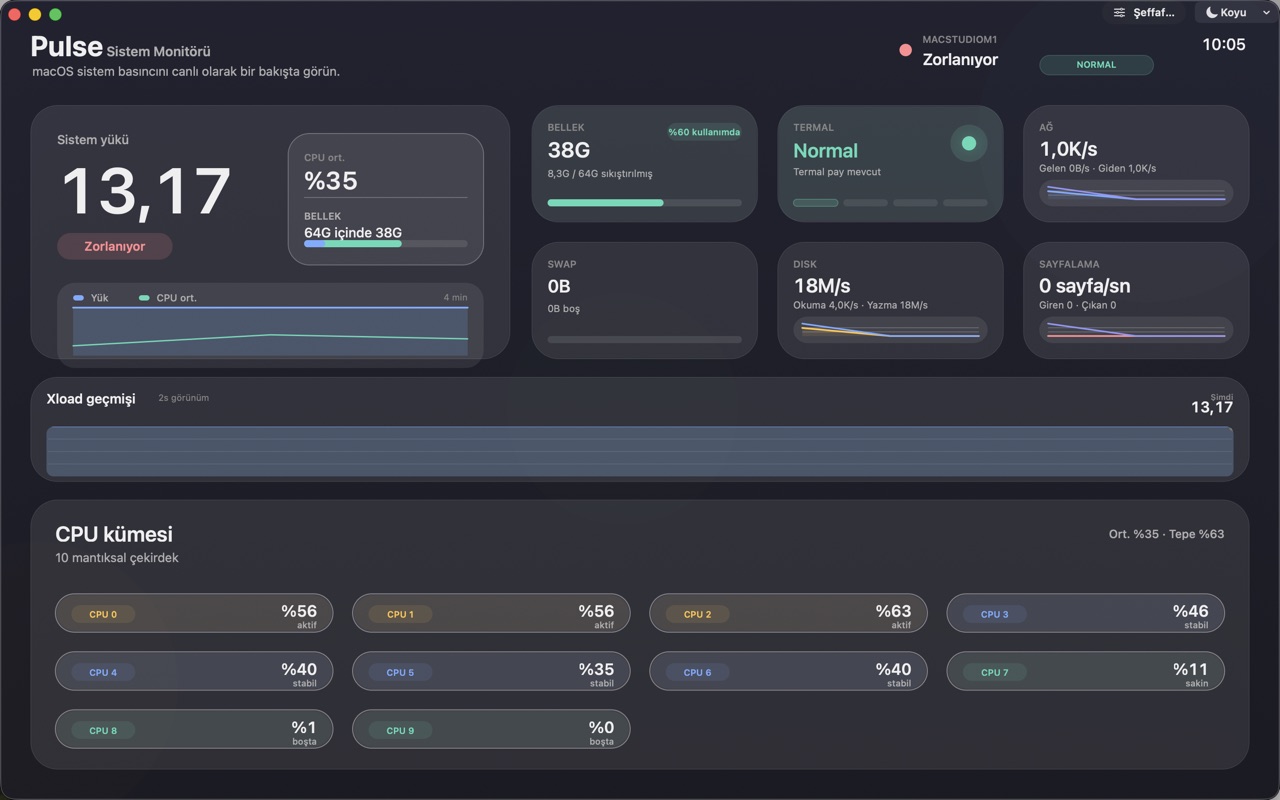Click the '0 sayfa/sn' paging value
1280x800 pixels.
click(1085, 286)
